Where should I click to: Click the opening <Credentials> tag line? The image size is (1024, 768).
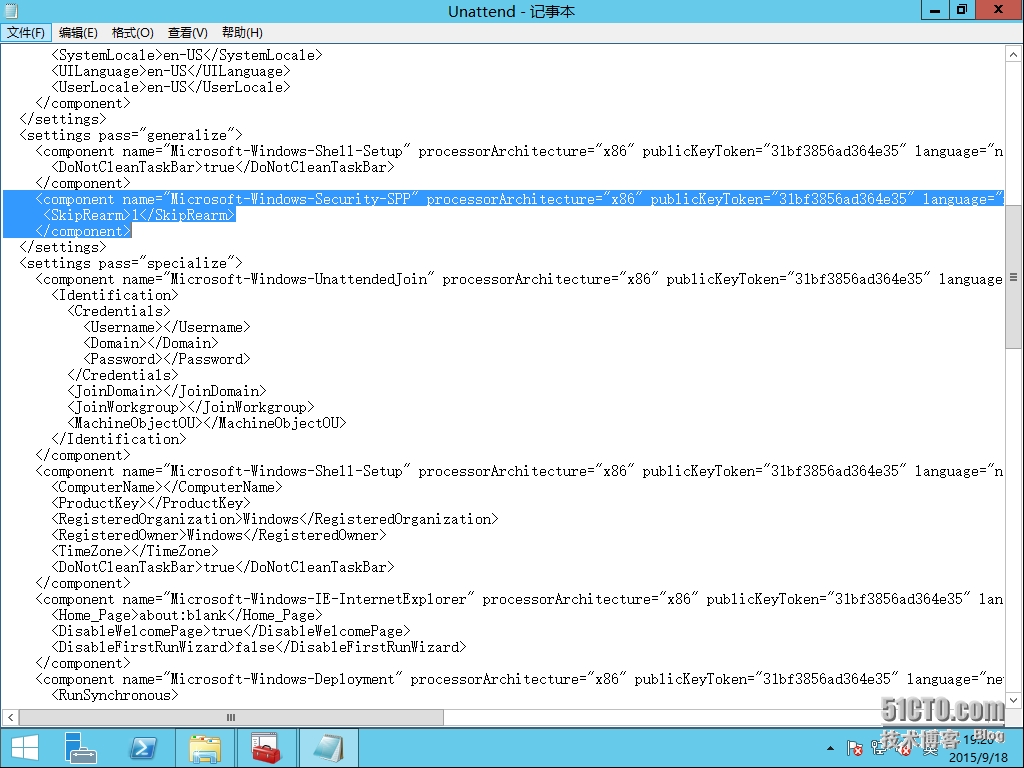pos(119,311)
